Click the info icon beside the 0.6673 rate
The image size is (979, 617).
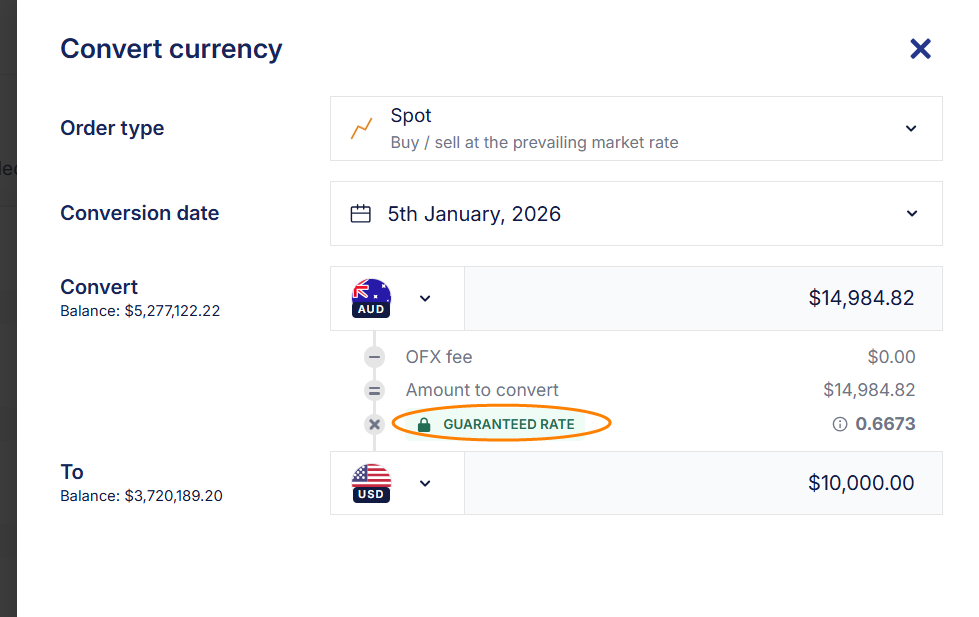[x=838, y=423]
